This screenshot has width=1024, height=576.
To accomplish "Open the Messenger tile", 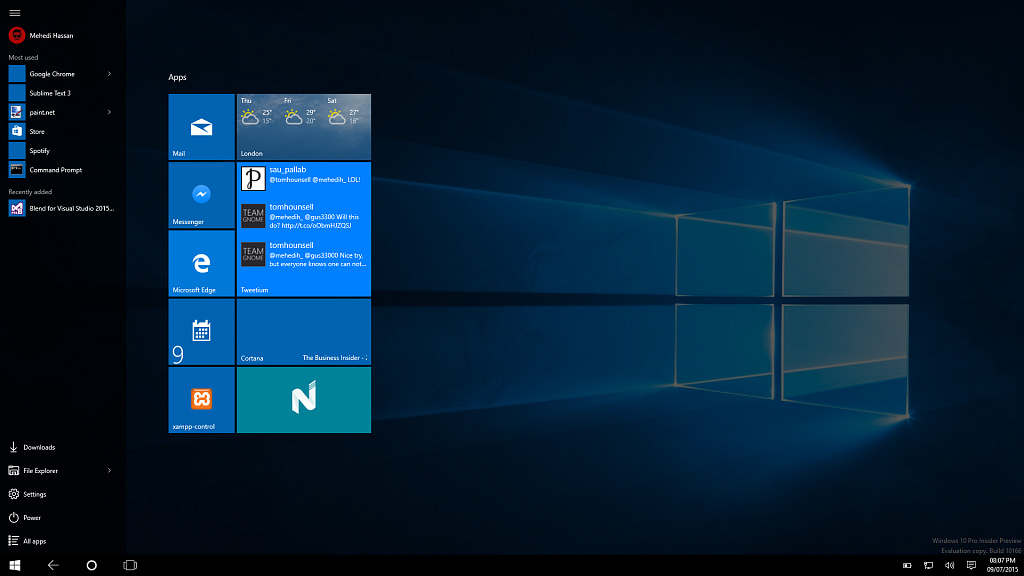I will click(201, 195).
